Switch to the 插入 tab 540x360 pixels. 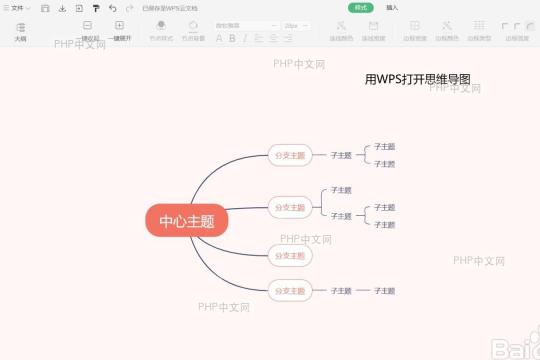(392, 8)
